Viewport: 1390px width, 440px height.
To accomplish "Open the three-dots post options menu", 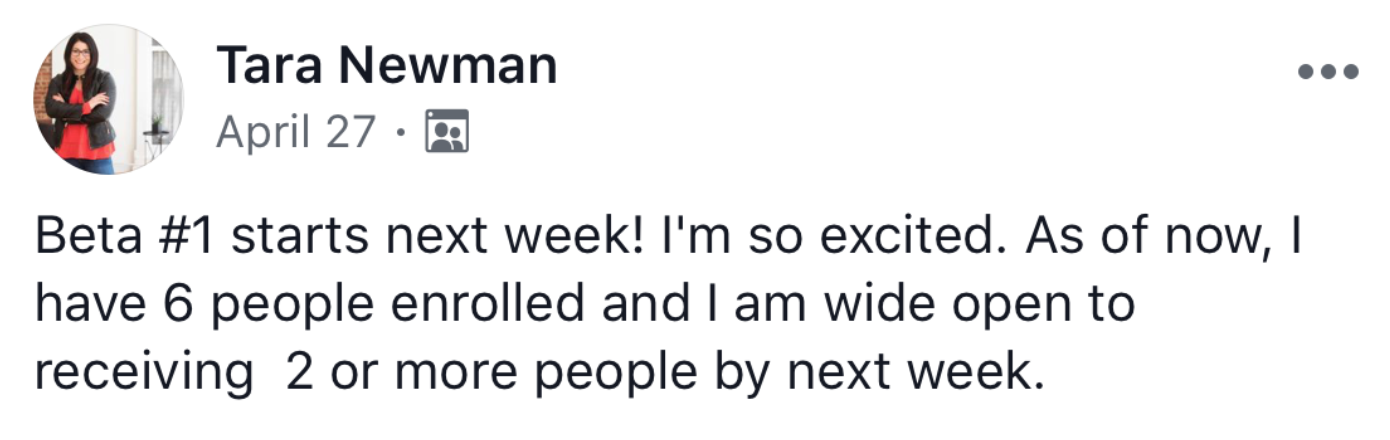I will (1327, 72).
